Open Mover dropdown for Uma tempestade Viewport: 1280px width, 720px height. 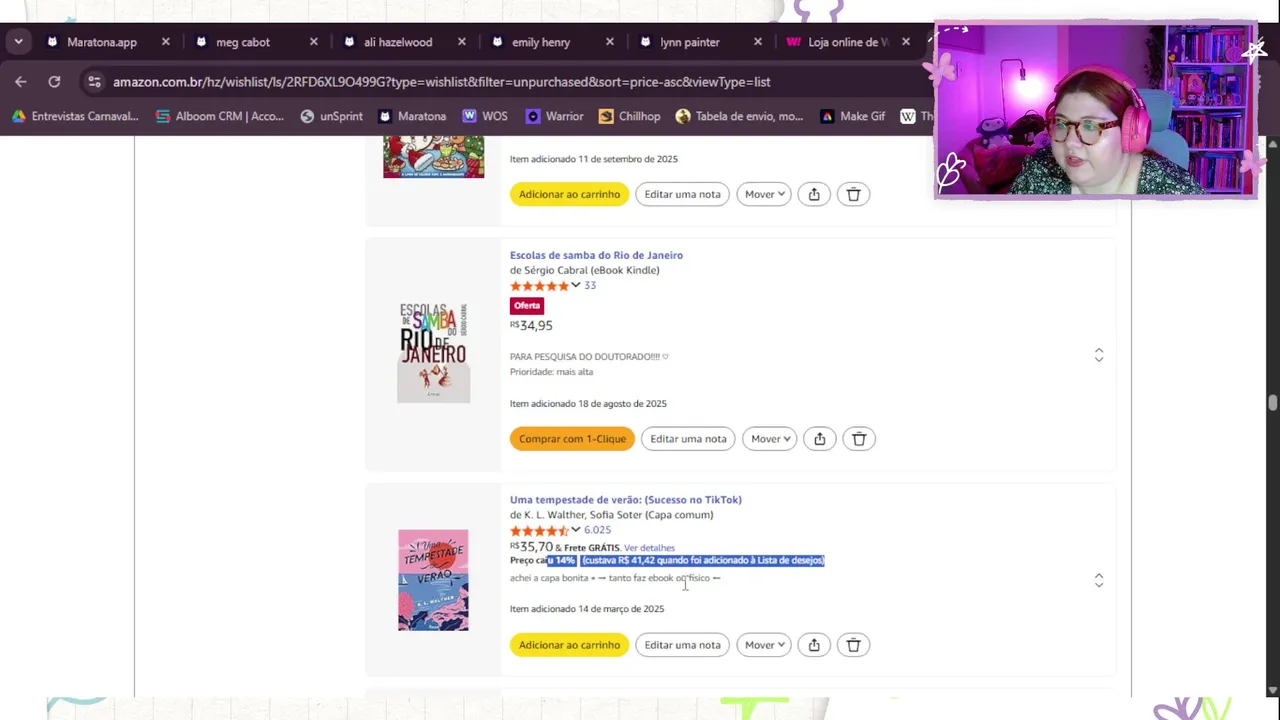click(764, 645)
